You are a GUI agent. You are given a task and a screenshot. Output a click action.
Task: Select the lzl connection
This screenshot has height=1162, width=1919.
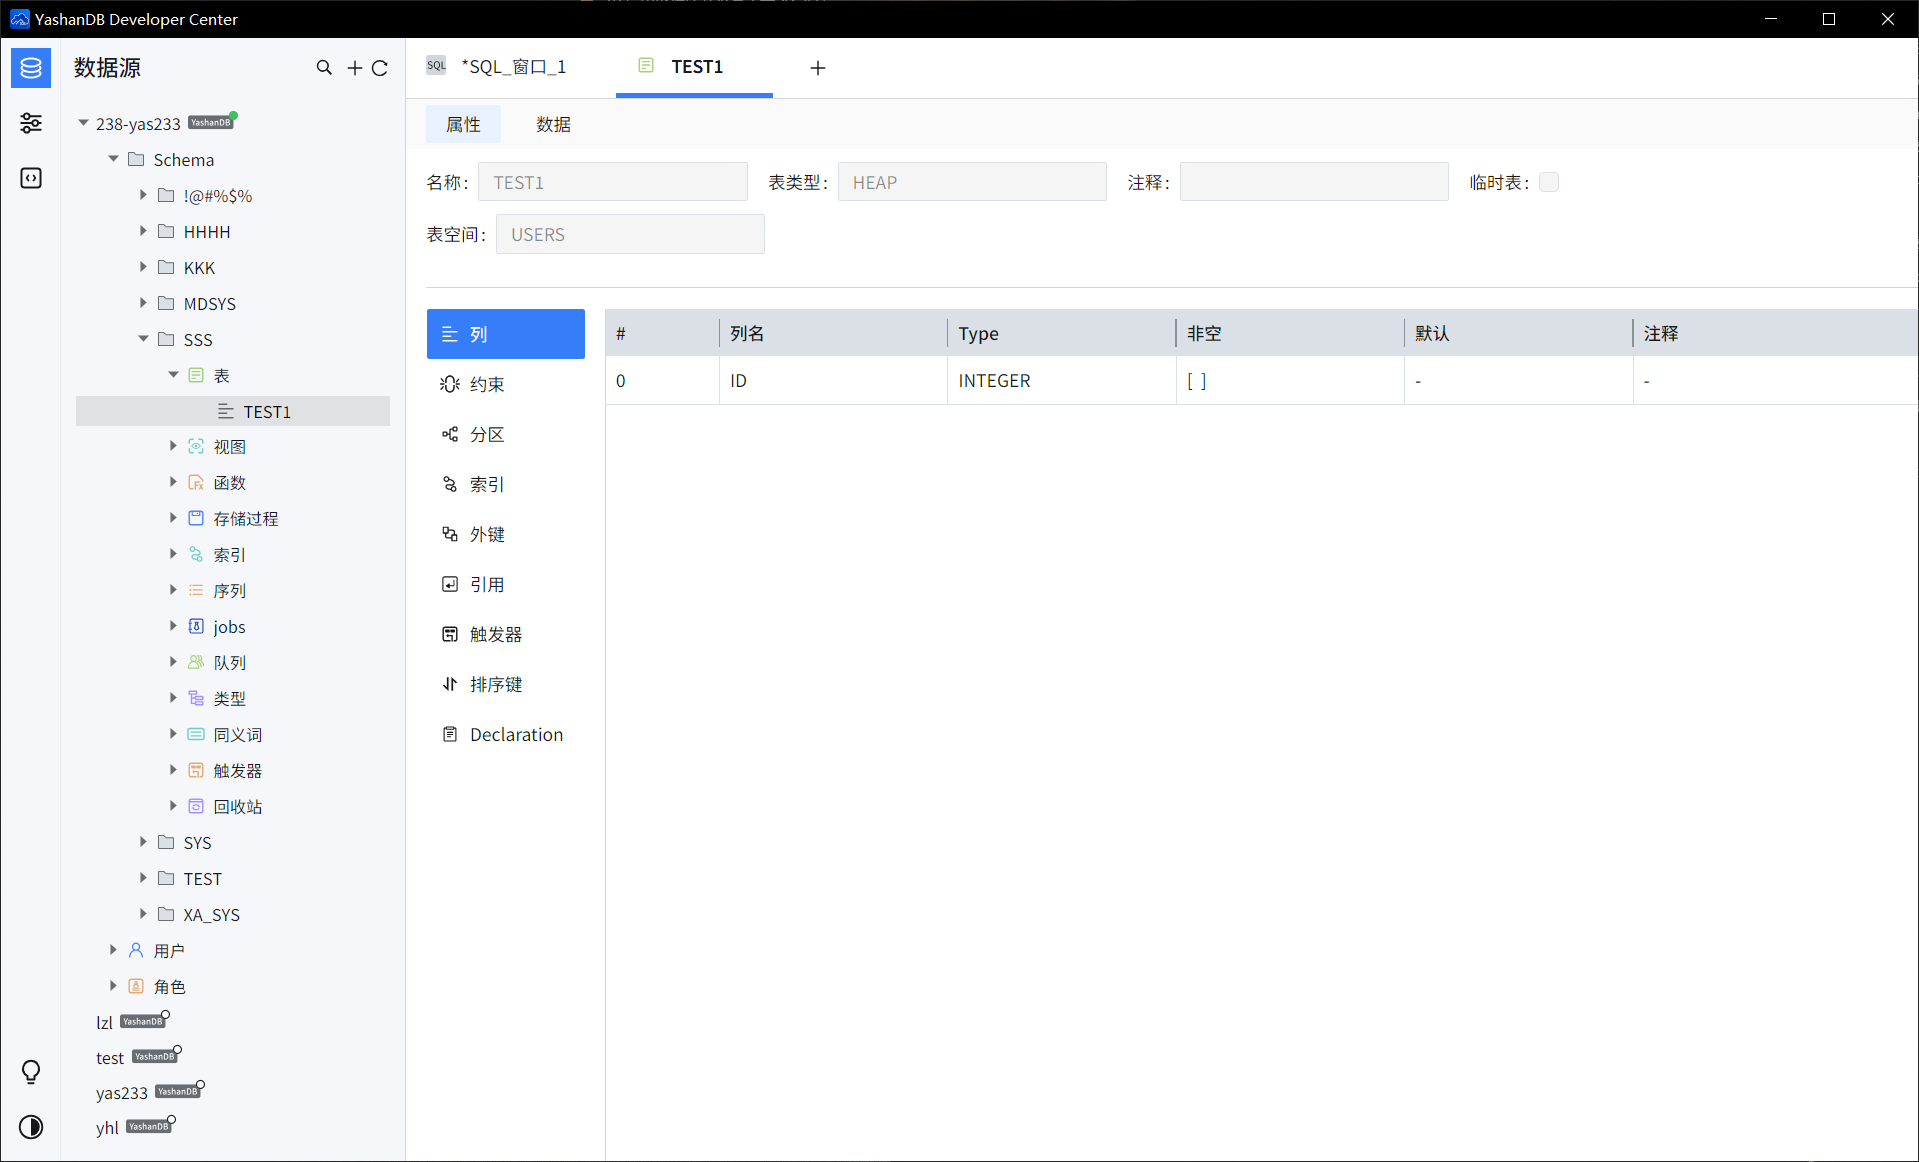(x=104, y=1022)
